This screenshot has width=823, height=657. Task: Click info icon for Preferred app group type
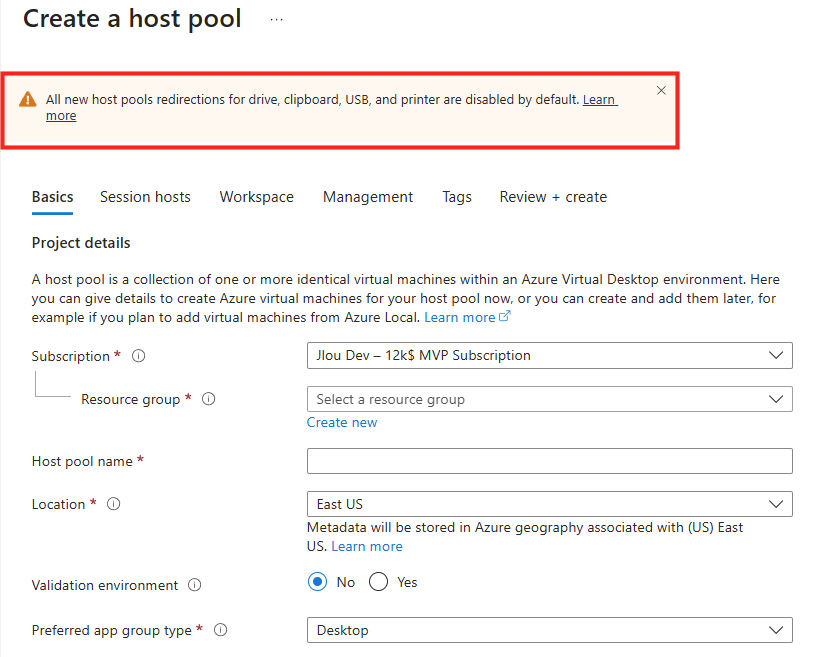pyautogui.click(x=221, y=630)
